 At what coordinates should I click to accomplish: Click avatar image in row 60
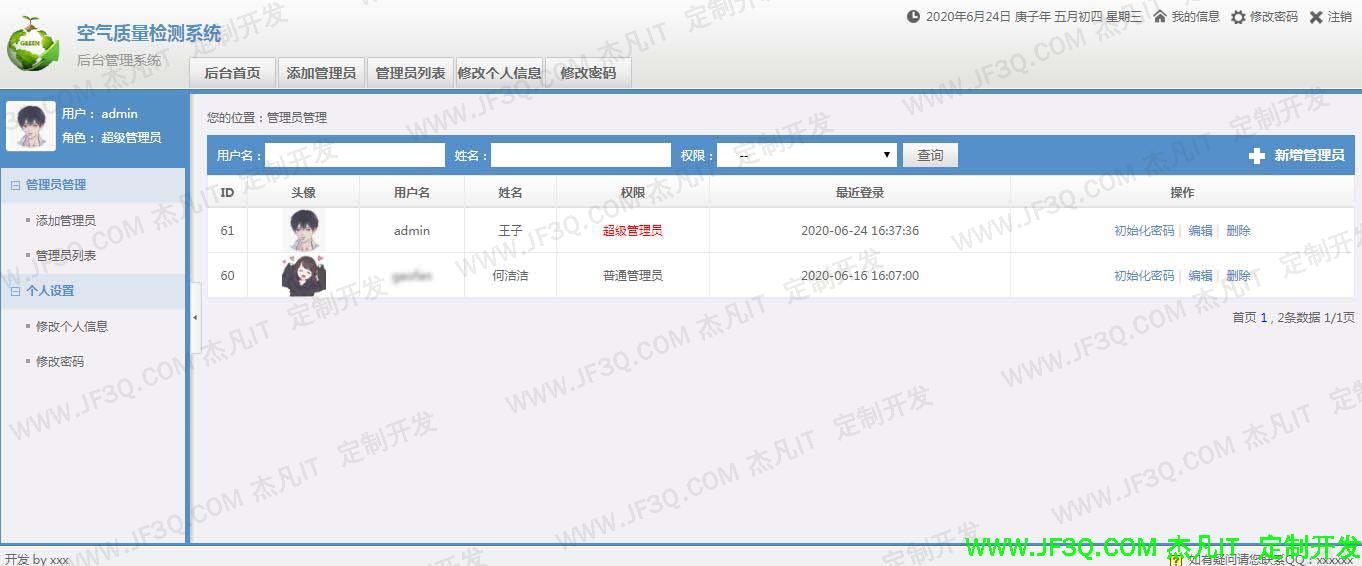pyautogui.click(x=304, y=275)
